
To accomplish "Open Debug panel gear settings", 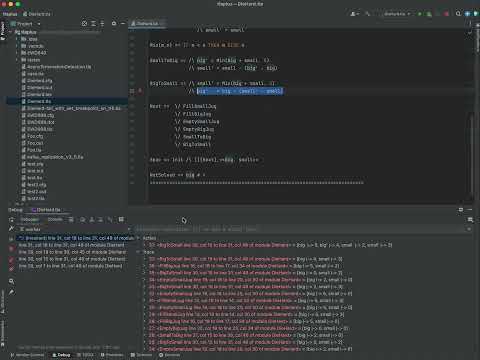I will tap(461, 210).
